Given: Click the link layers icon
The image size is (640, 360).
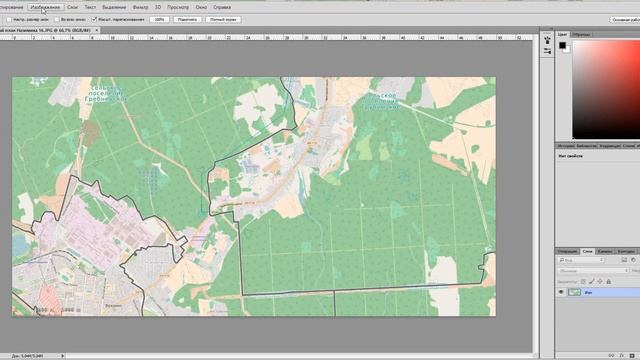Looking at the screenshot, I should click(x=611, y=356).
